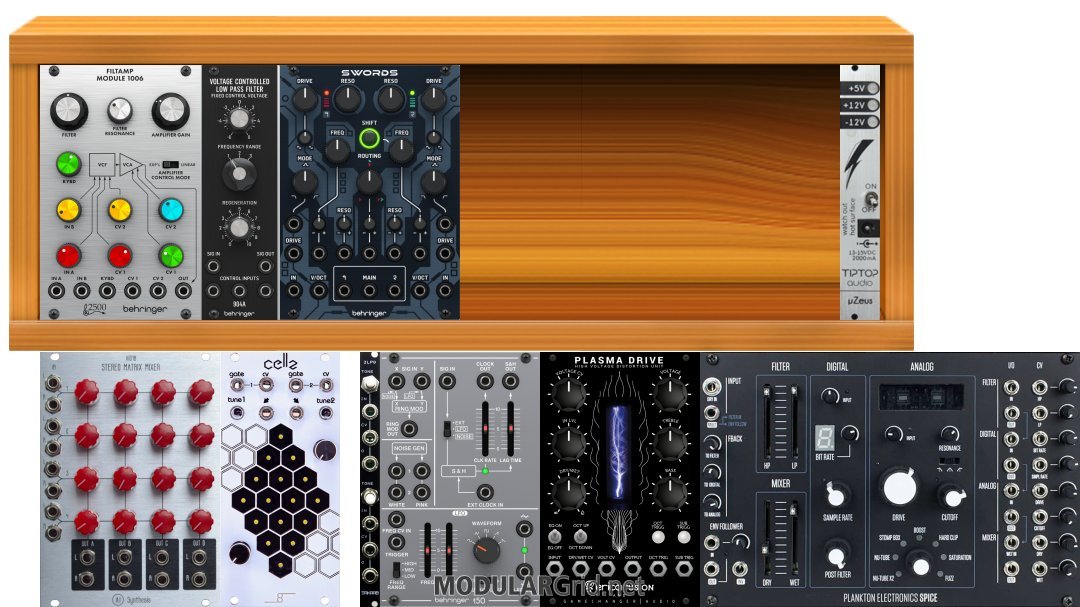Screen dimensions: 1080x607
Task: Click the TRIGGER jack on Behringer 150
Action: coord(396,544)
